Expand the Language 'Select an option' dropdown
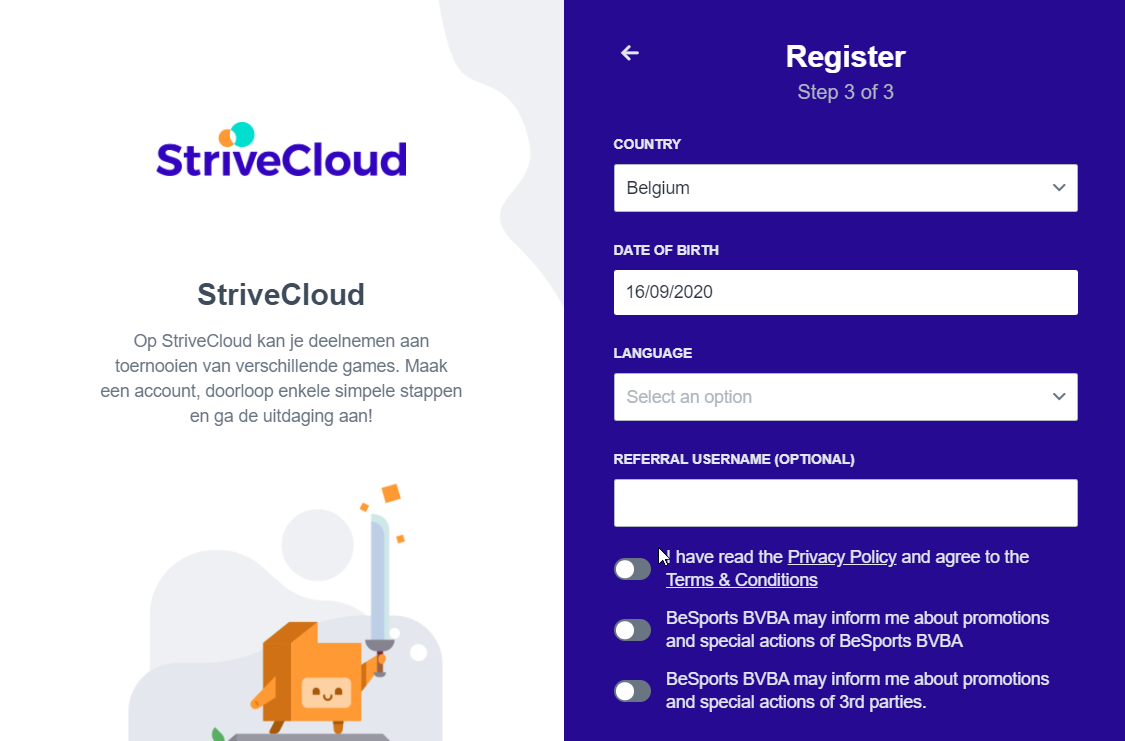This screenshot has height=741, width=1125. (845, 397)
